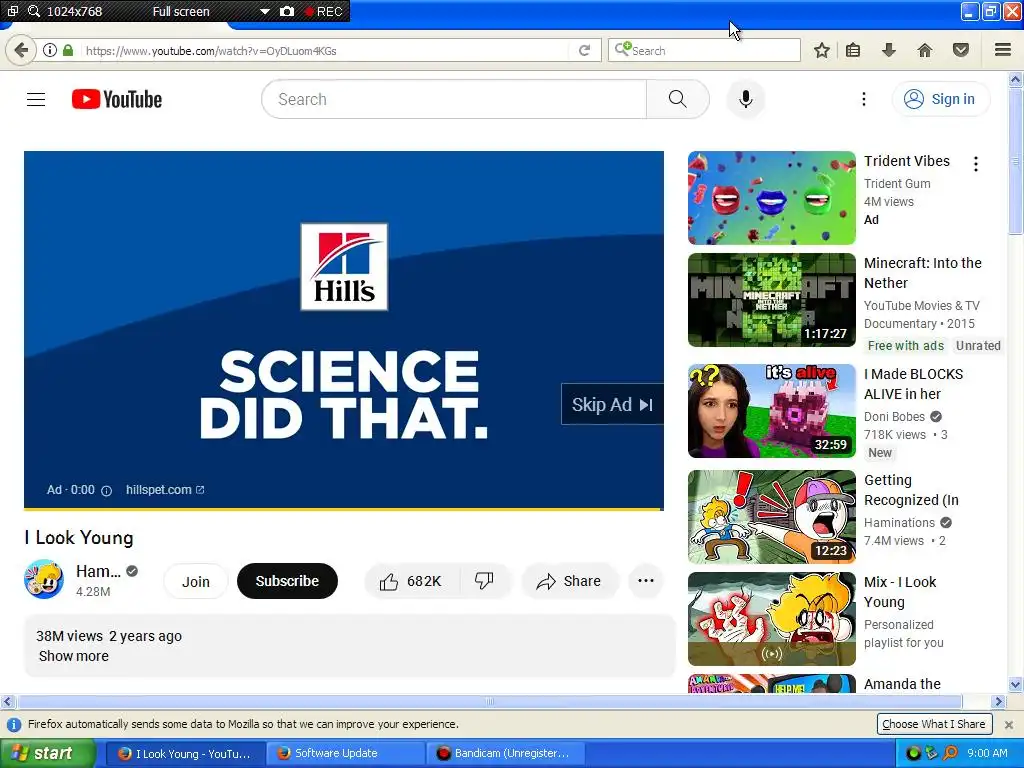Viewport: 1024px width, 768px height.
Task: Open the Firefox hamburger menu
Action: [x=1003, y=50]
